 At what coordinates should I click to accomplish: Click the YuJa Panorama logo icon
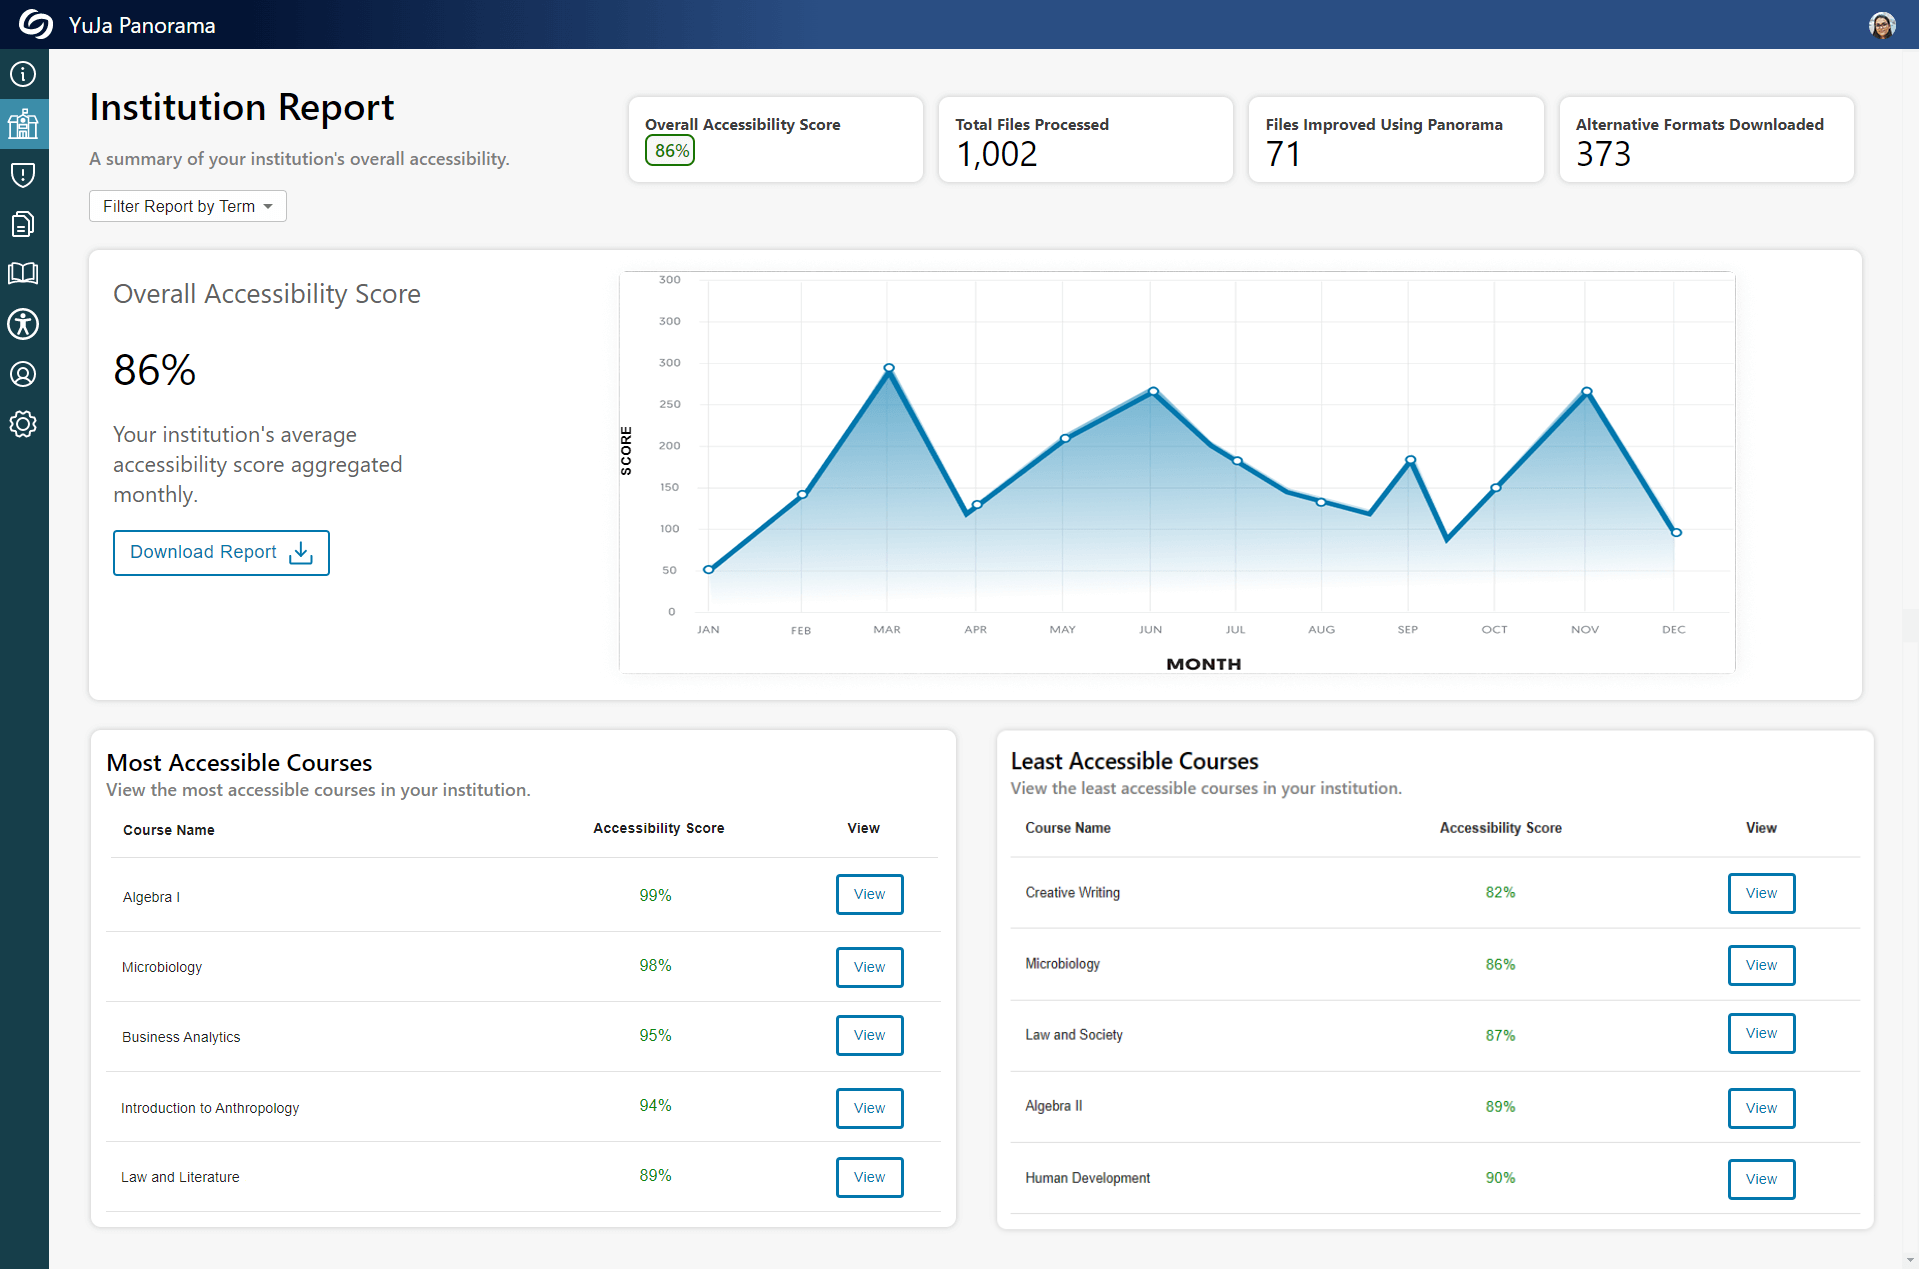[35, 24]
